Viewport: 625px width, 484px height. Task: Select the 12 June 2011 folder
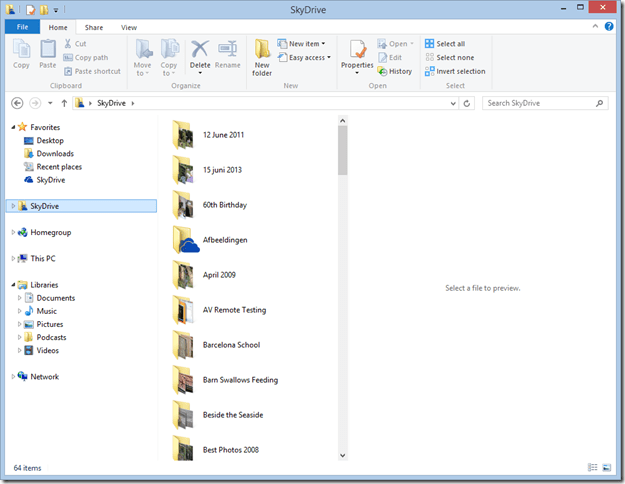tap(208, 135)
